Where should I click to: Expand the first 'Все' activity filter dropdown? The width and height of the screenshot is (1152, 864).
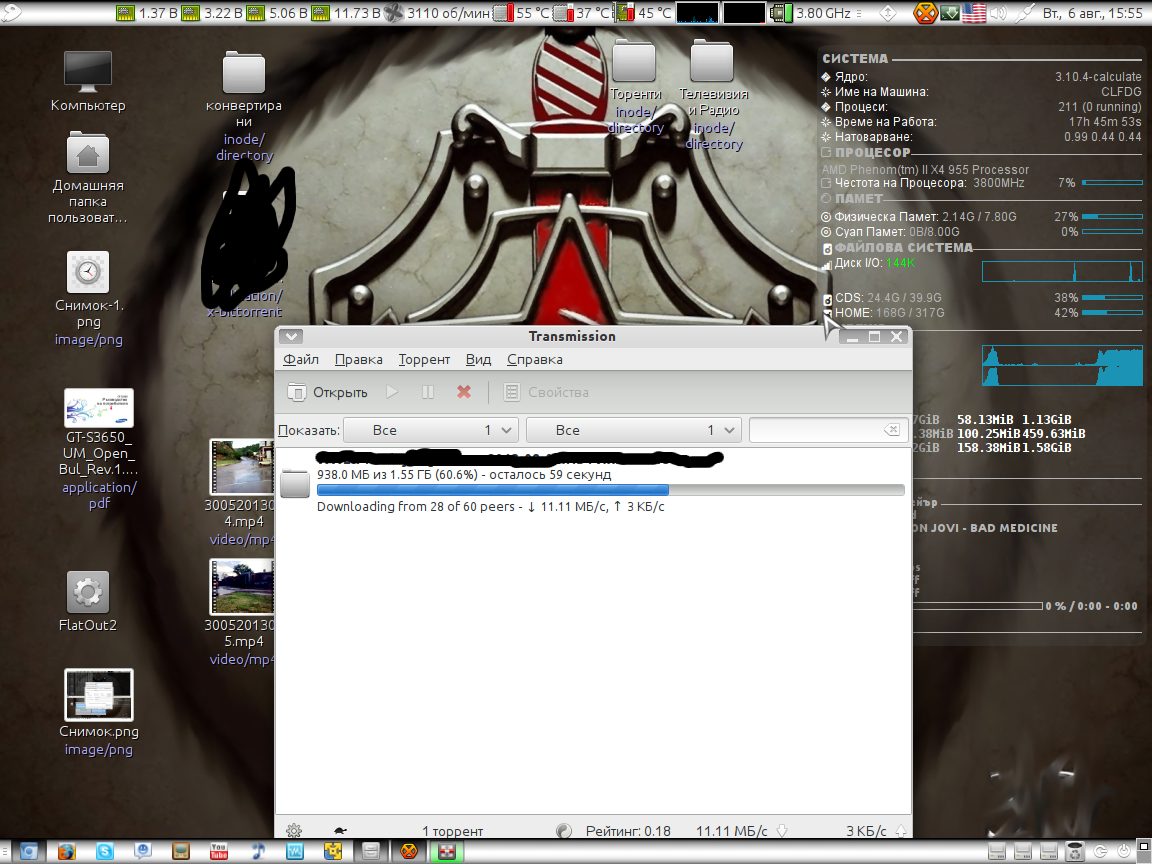tap(431, 430)
